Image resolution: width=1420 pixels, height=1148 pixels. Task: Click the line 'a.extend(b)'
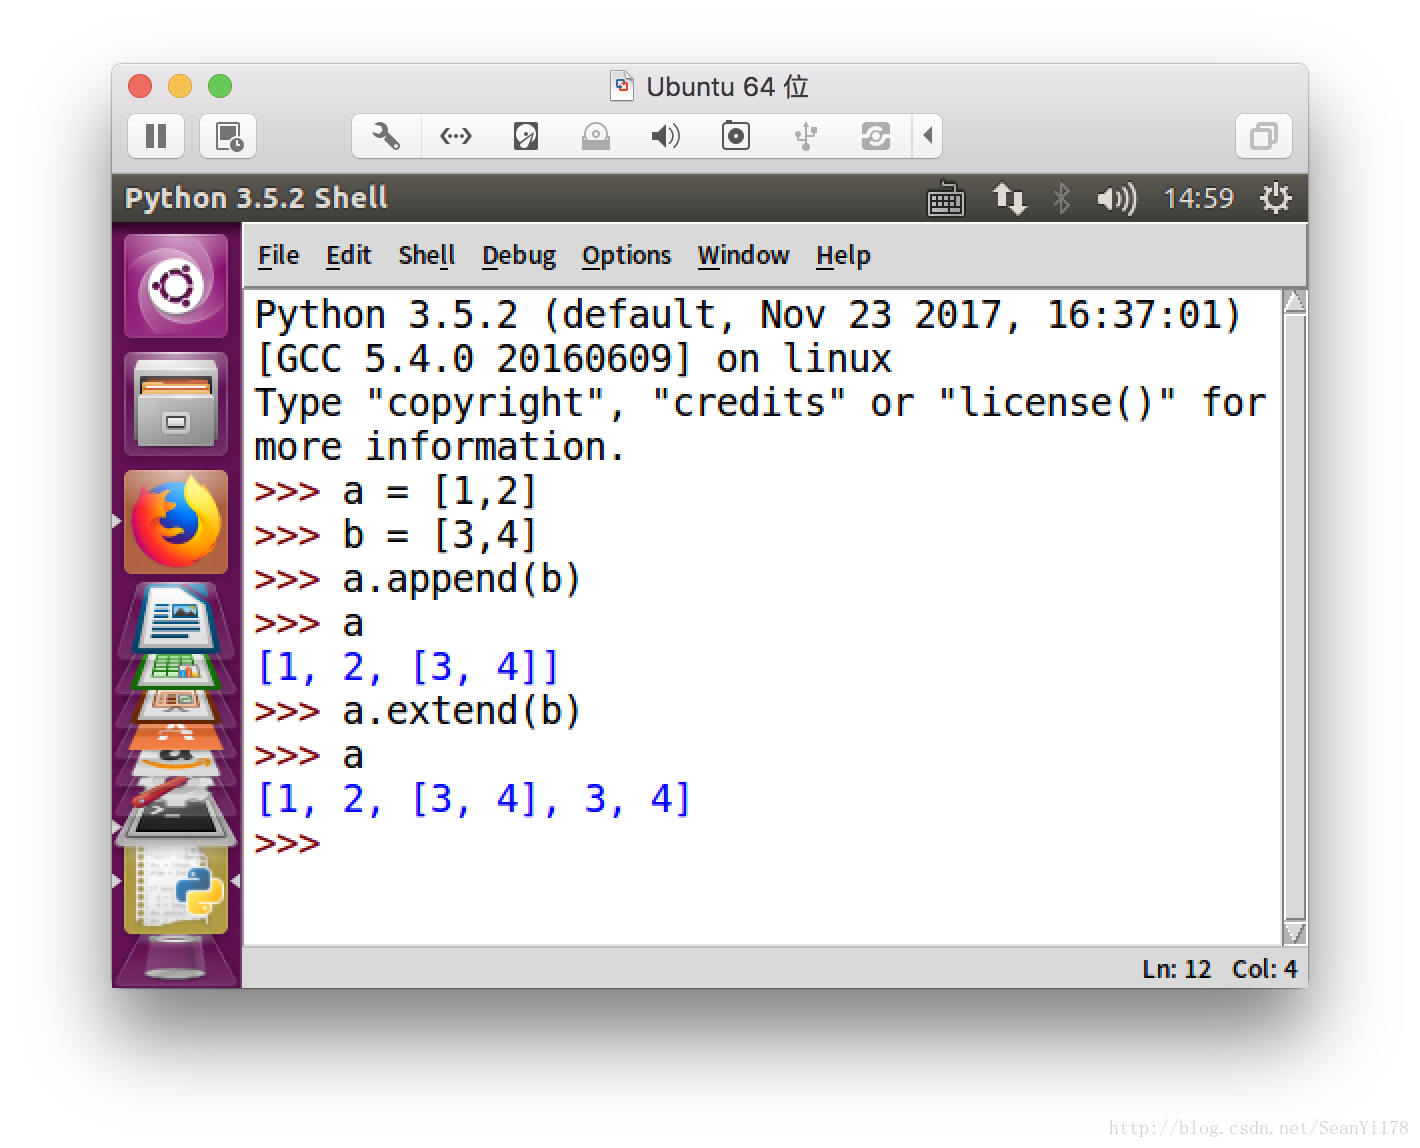coord(462,711)
